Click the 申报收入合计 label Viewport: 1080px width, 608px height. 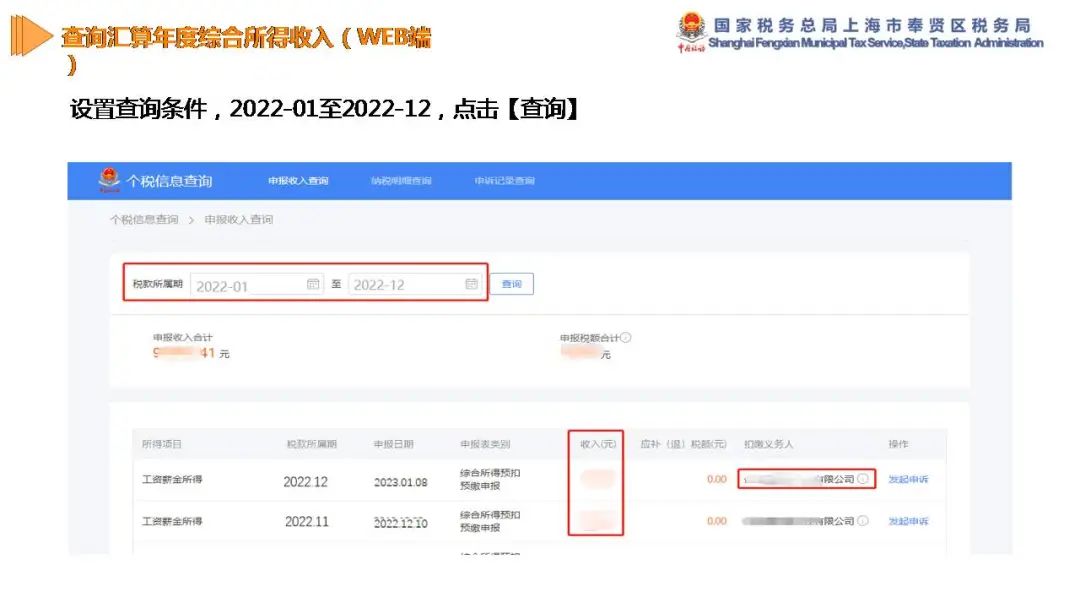183,337
